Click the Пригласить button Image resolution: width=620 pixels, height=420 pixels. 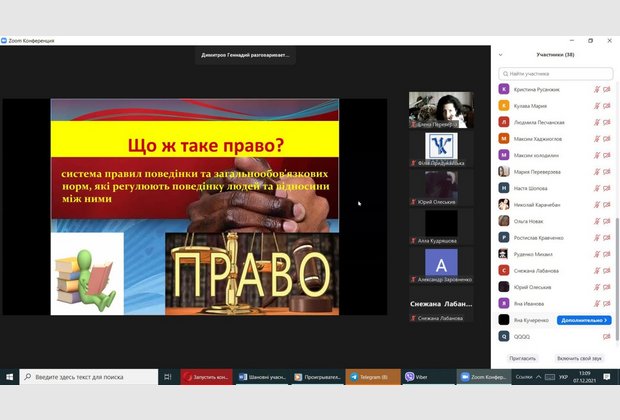522,358
